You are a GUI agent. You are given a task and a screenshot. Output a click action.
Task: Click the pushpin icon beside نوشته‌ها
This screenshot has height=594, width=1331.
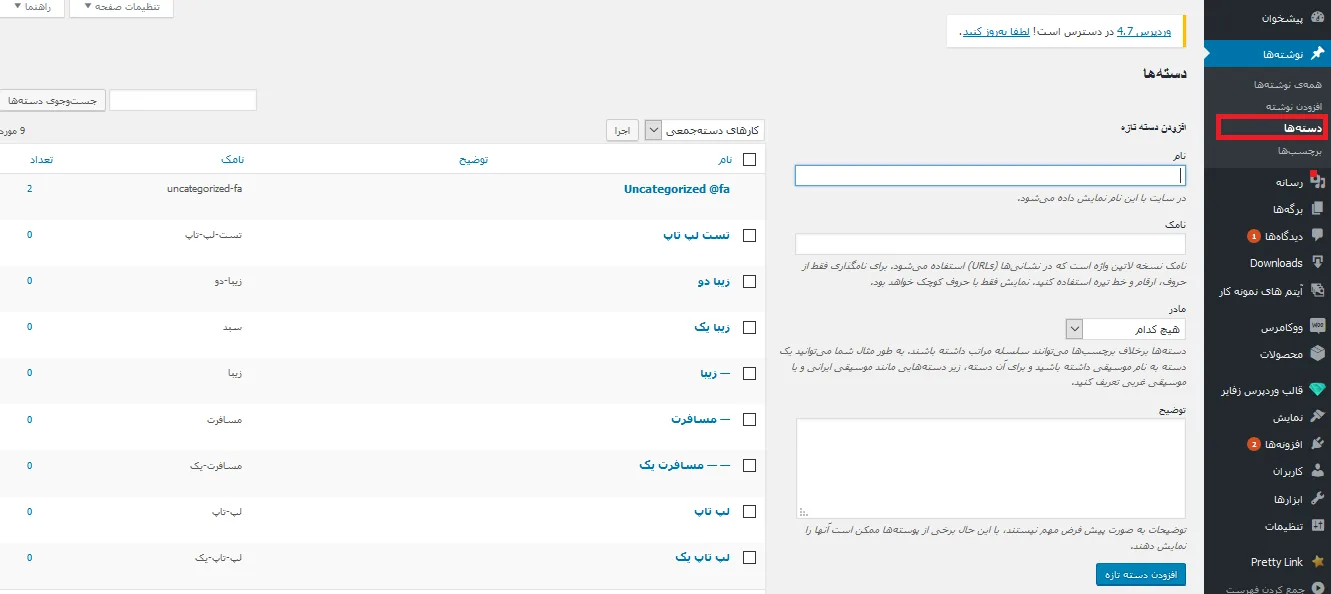1317,53
